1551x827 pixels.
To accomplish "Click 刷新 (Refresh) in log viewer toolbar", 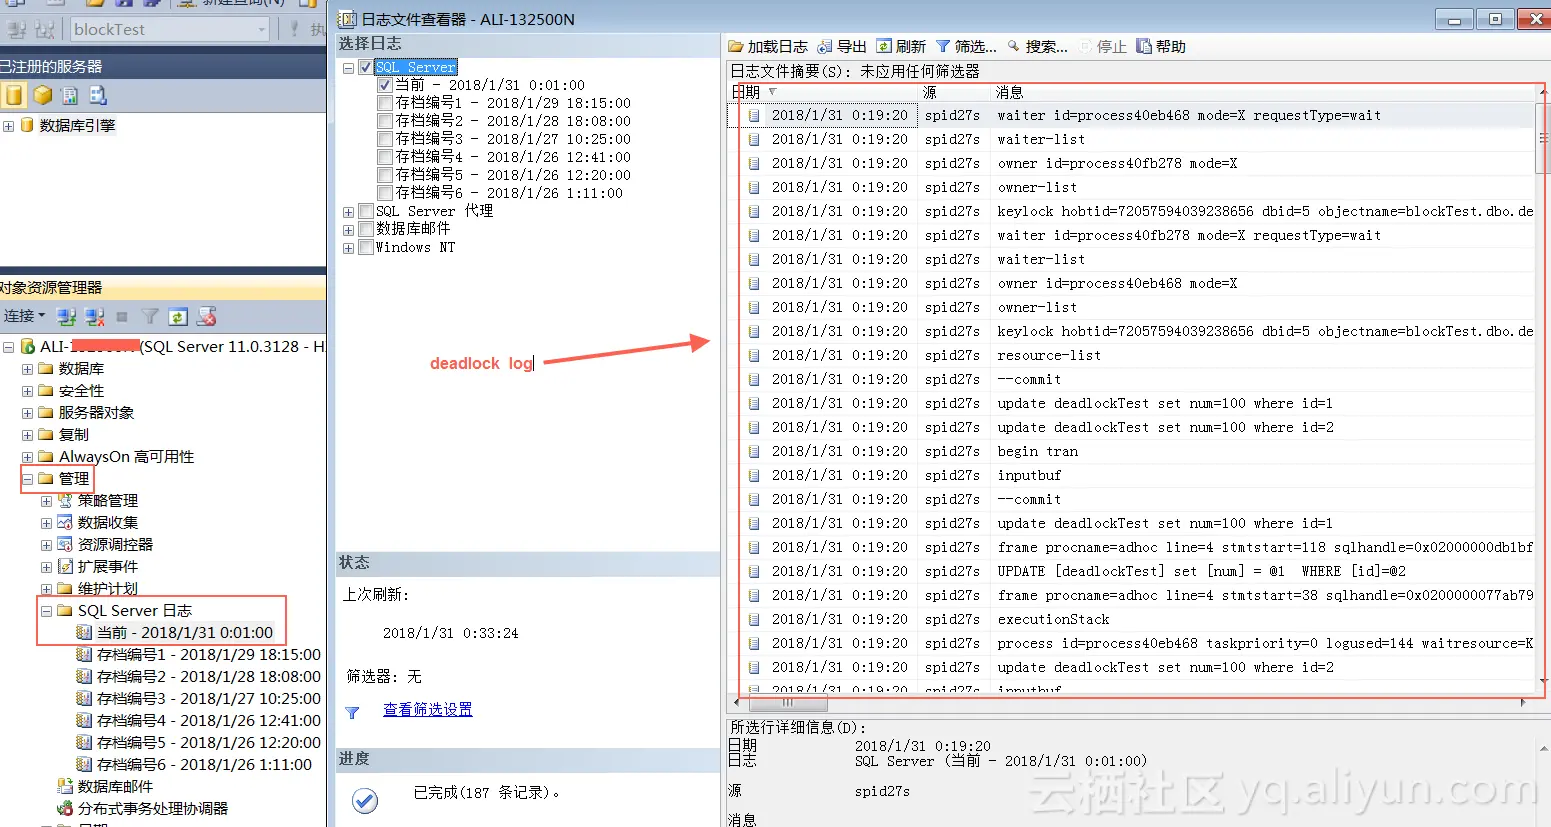I will click(901, 46).
